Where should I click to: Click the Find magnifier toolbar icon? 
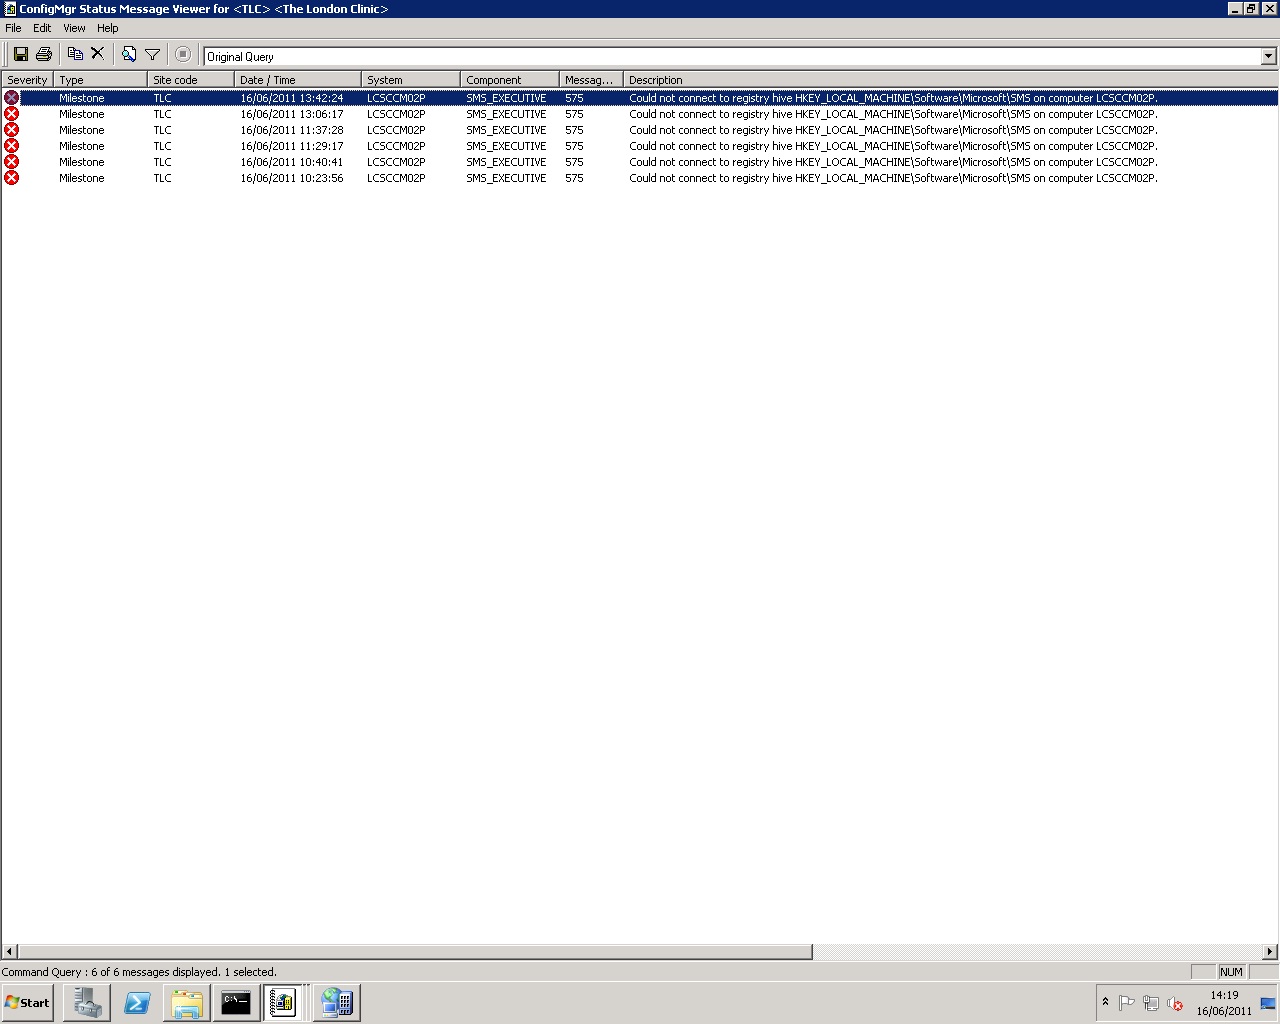(x=129, y=54)
